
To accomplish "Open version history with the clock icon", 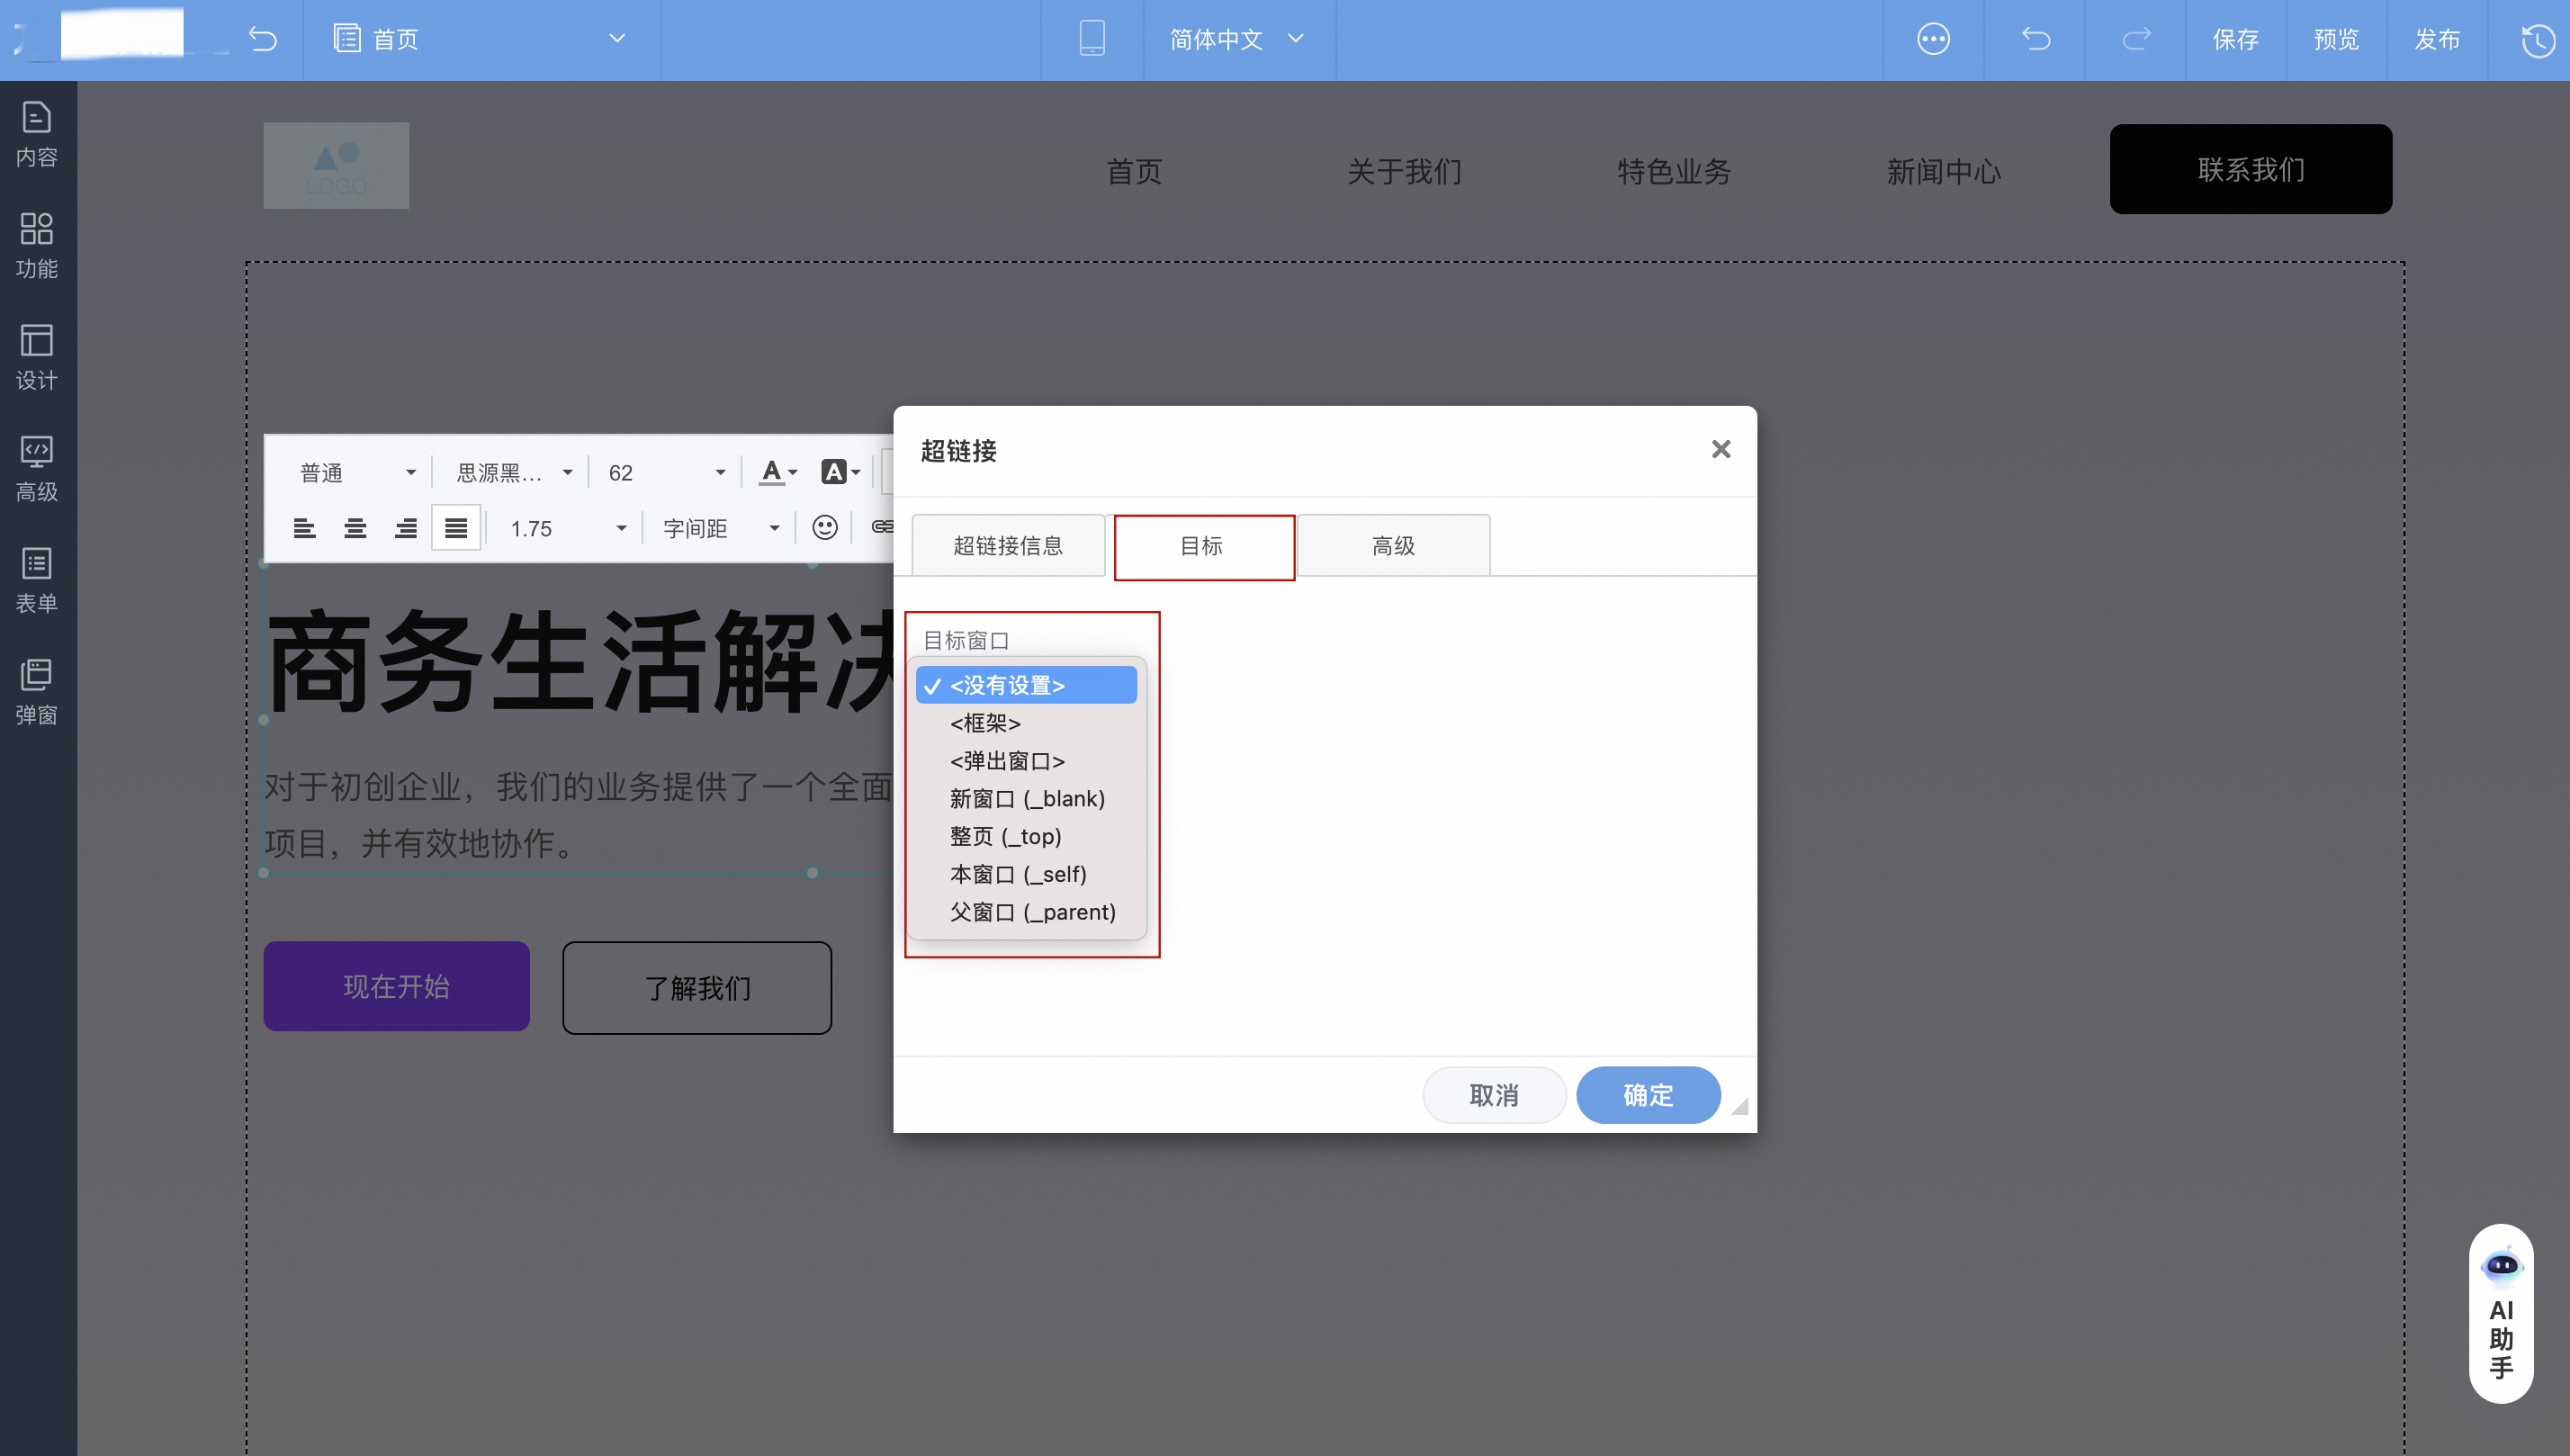I will (x=2536, y=40).
